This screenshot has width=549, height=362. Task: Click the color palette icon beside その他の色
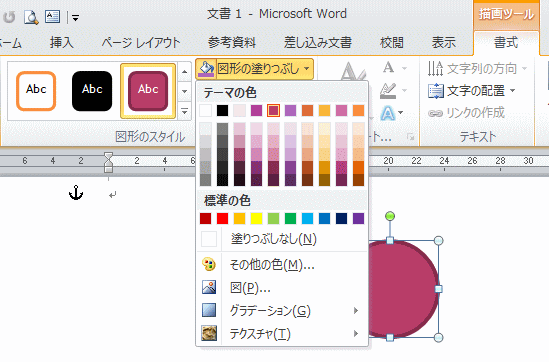coord(209,264)
